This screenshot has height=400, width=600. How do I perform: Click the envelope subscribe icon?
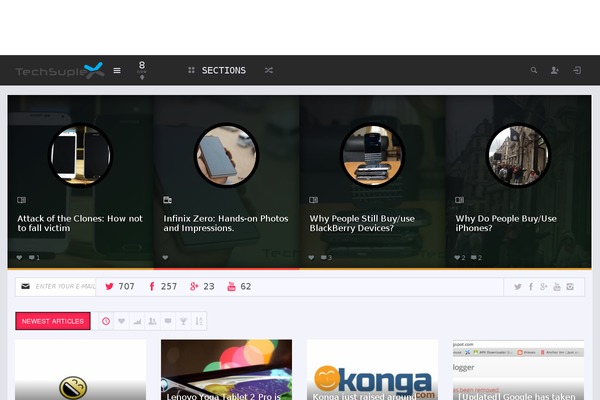pos(25,286)
